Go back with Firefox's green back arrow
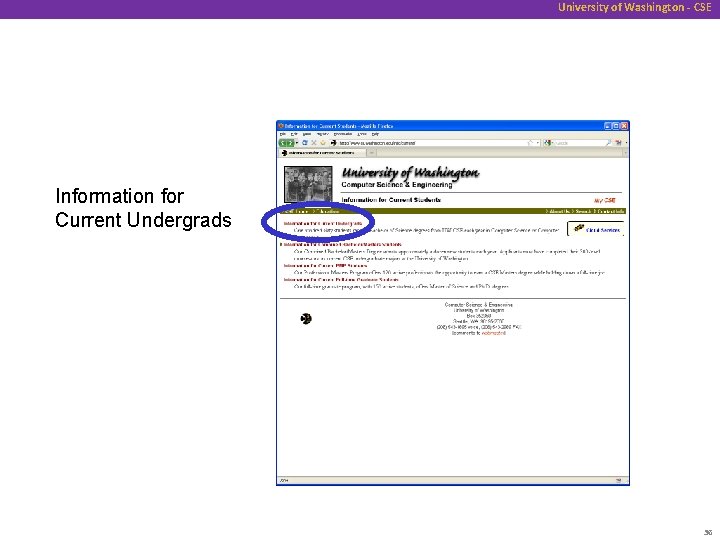This screenshot has height=540, width=720. coord(283,143)
